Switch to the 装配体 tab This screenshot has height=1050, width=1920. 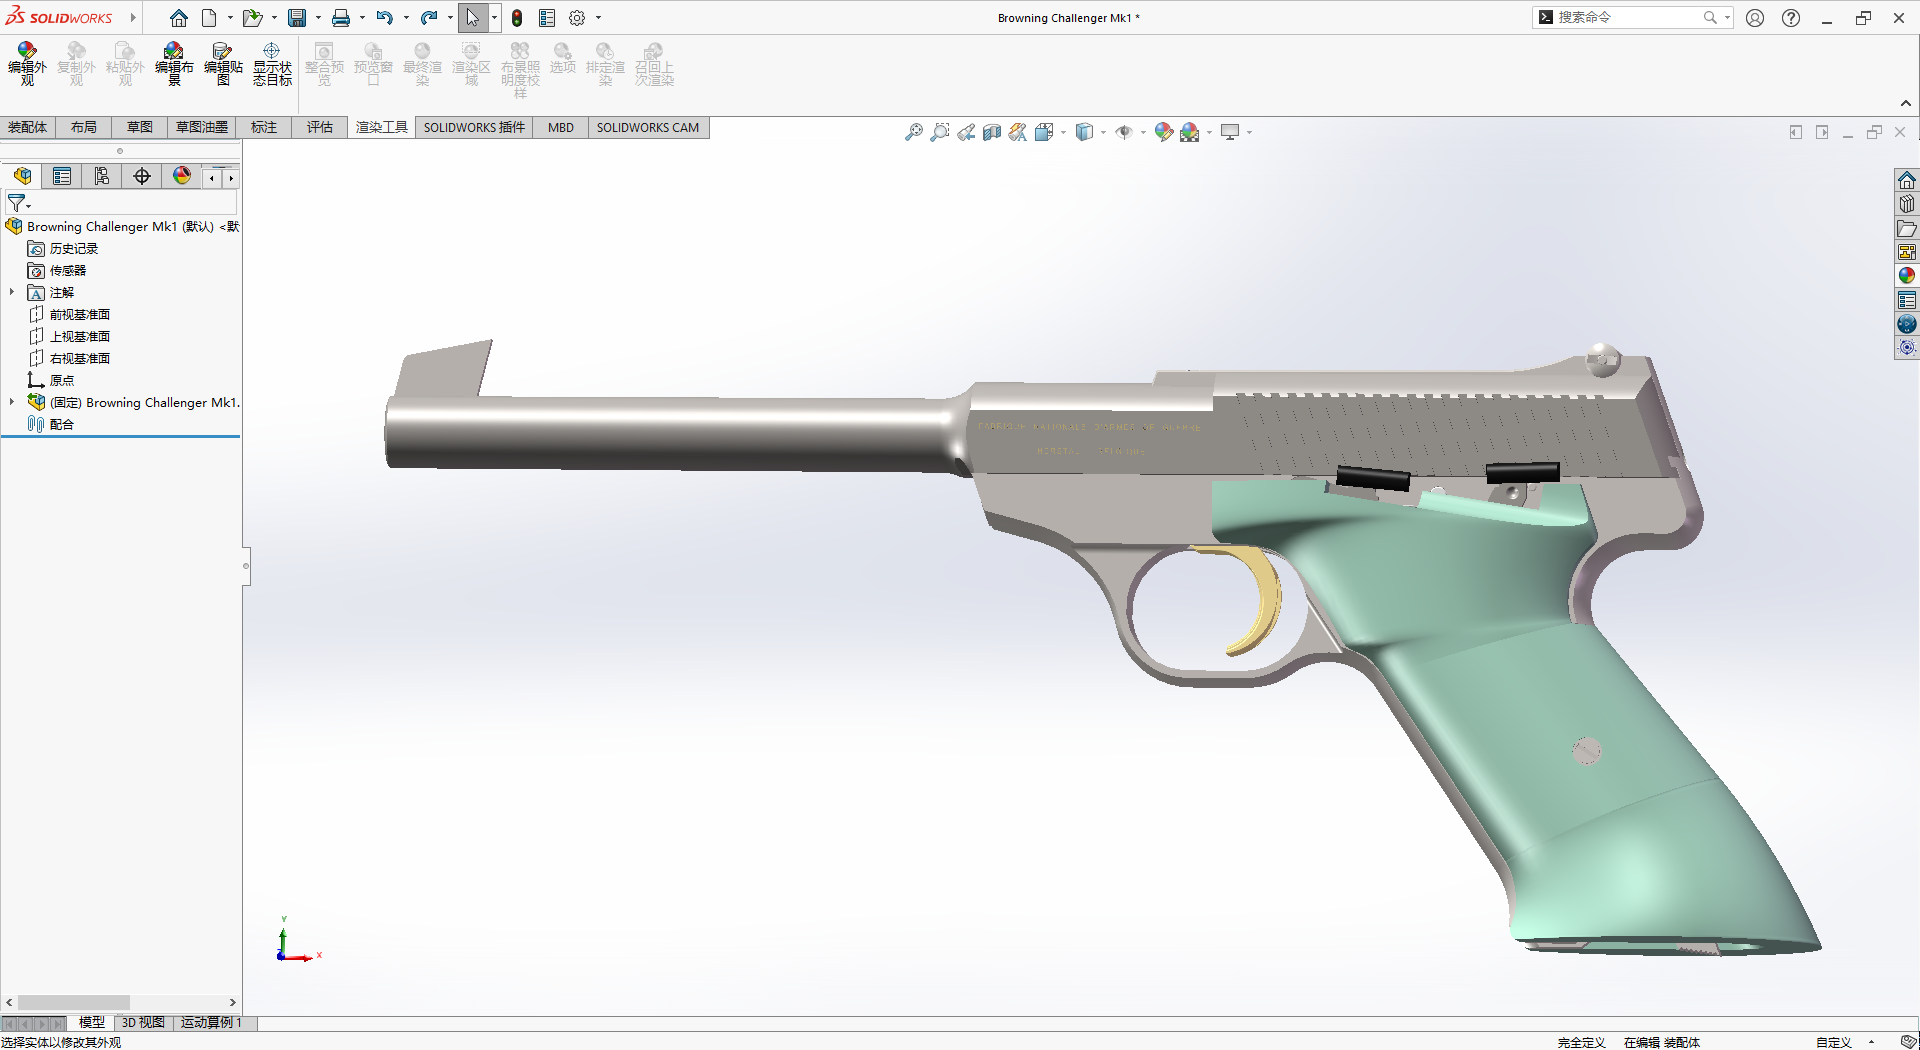[27, 127]
